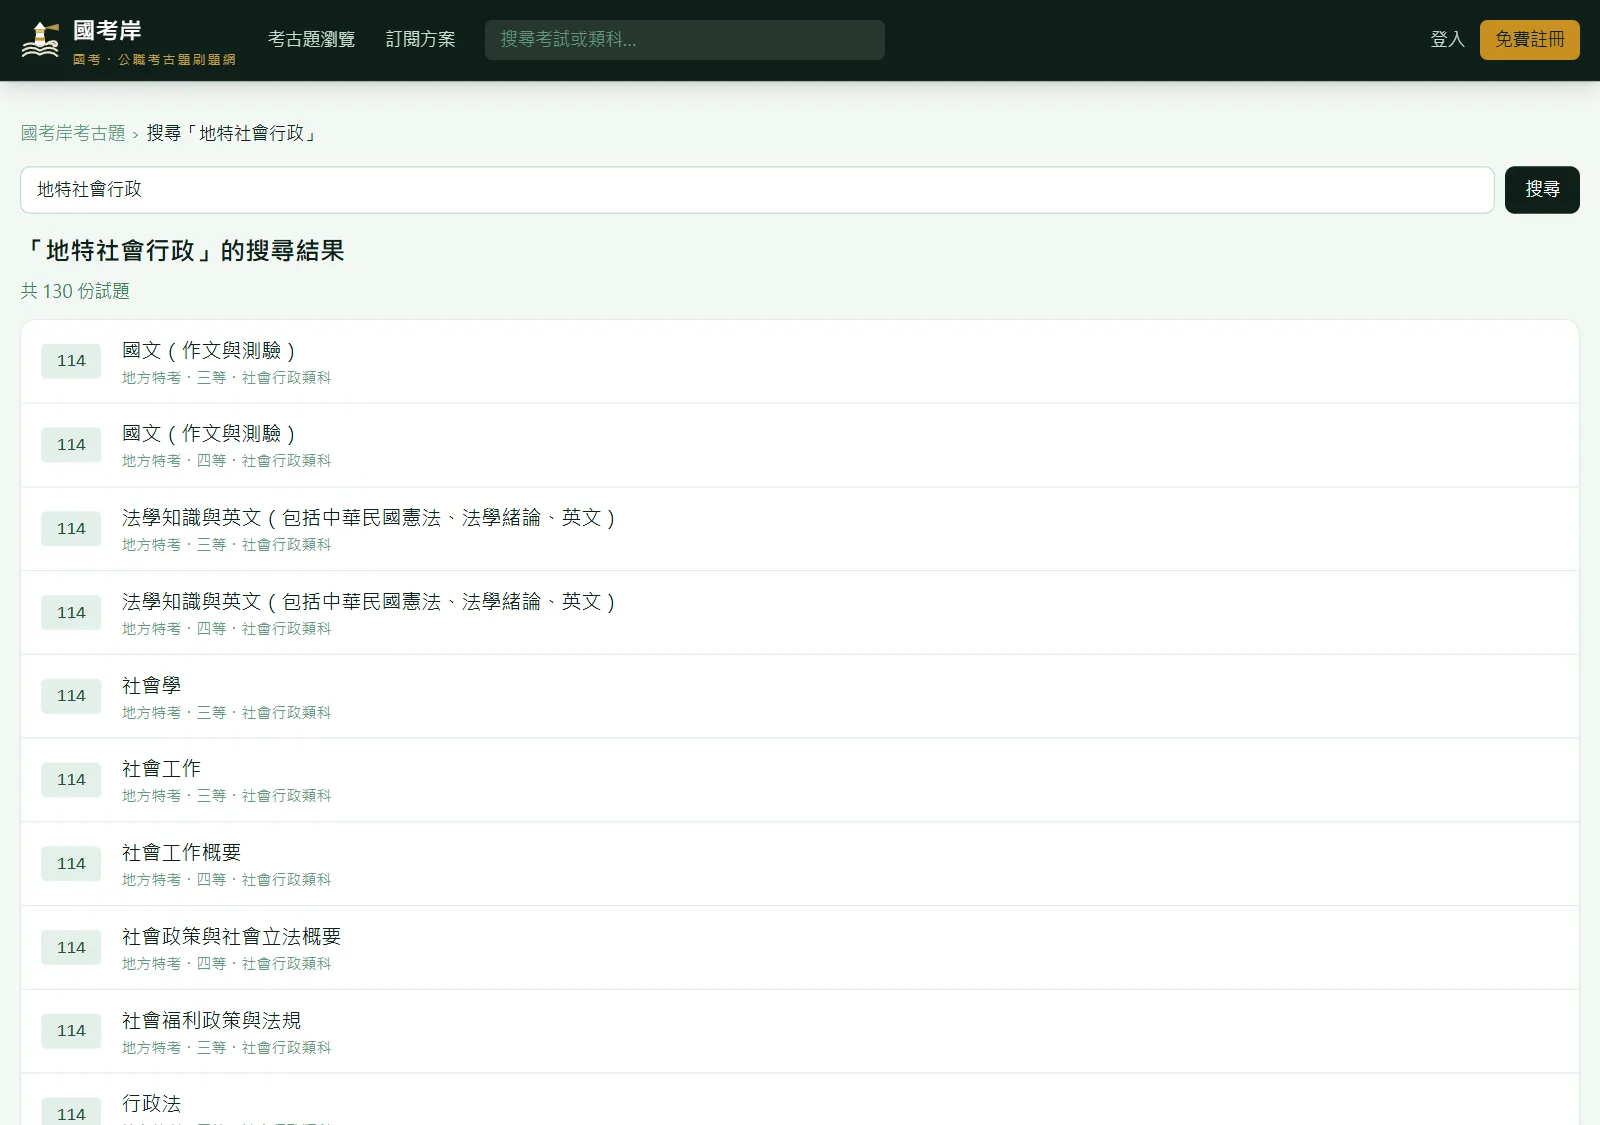1600x1125 pixels.
Task: Click the 登入 link
Action: (1447, 40)
